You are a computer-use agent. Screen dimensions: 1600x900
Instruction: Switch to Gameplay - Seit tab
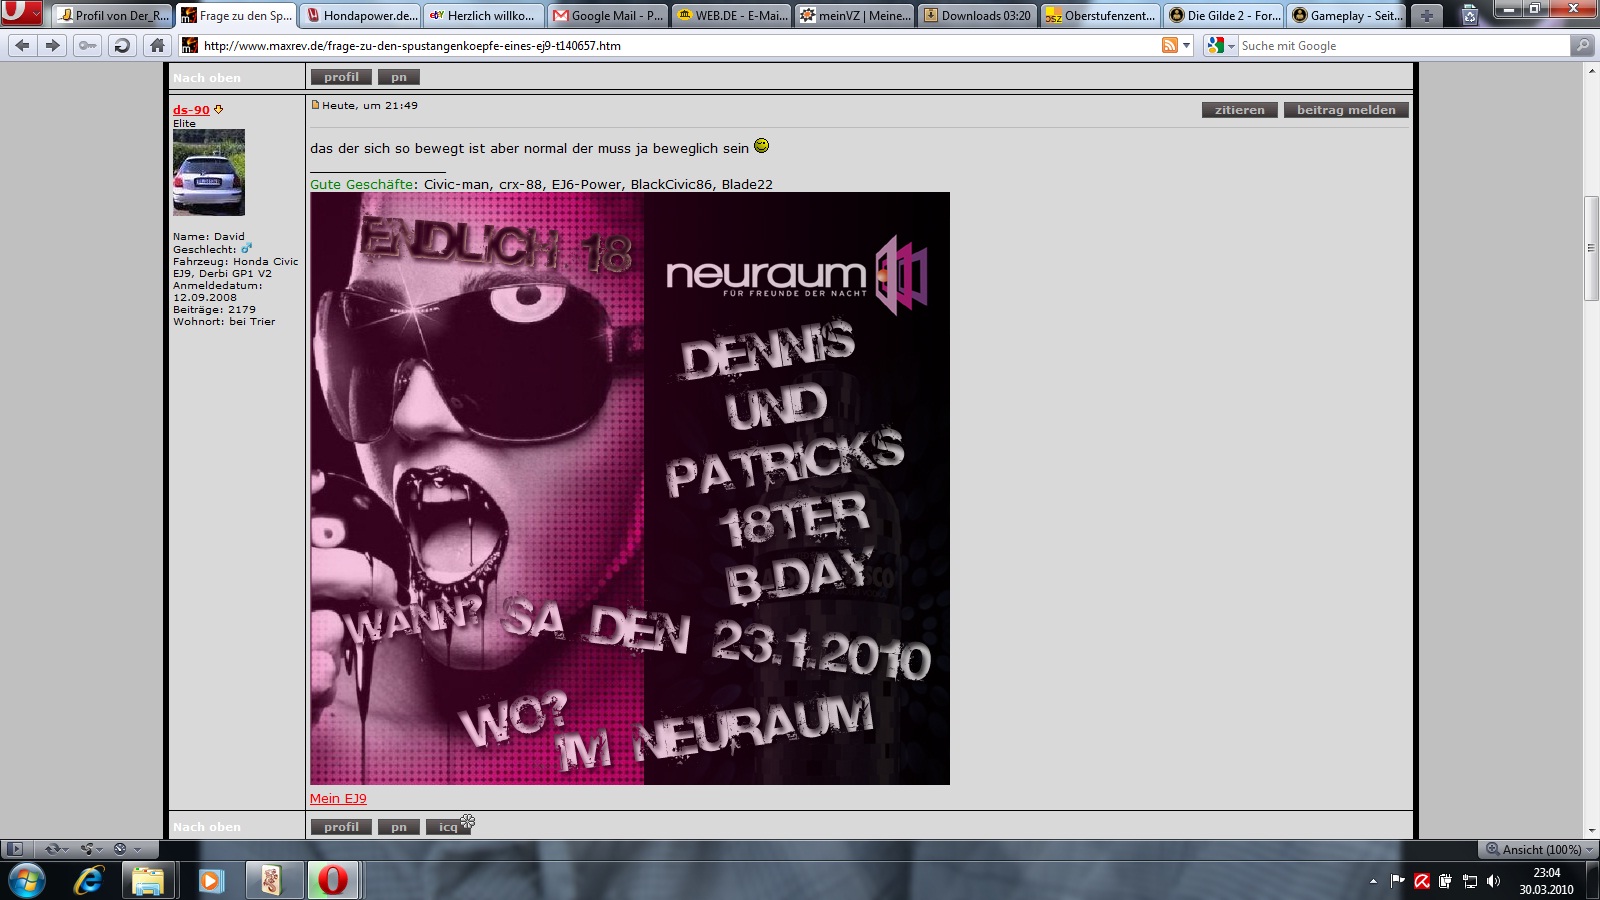pos(1349,15)
